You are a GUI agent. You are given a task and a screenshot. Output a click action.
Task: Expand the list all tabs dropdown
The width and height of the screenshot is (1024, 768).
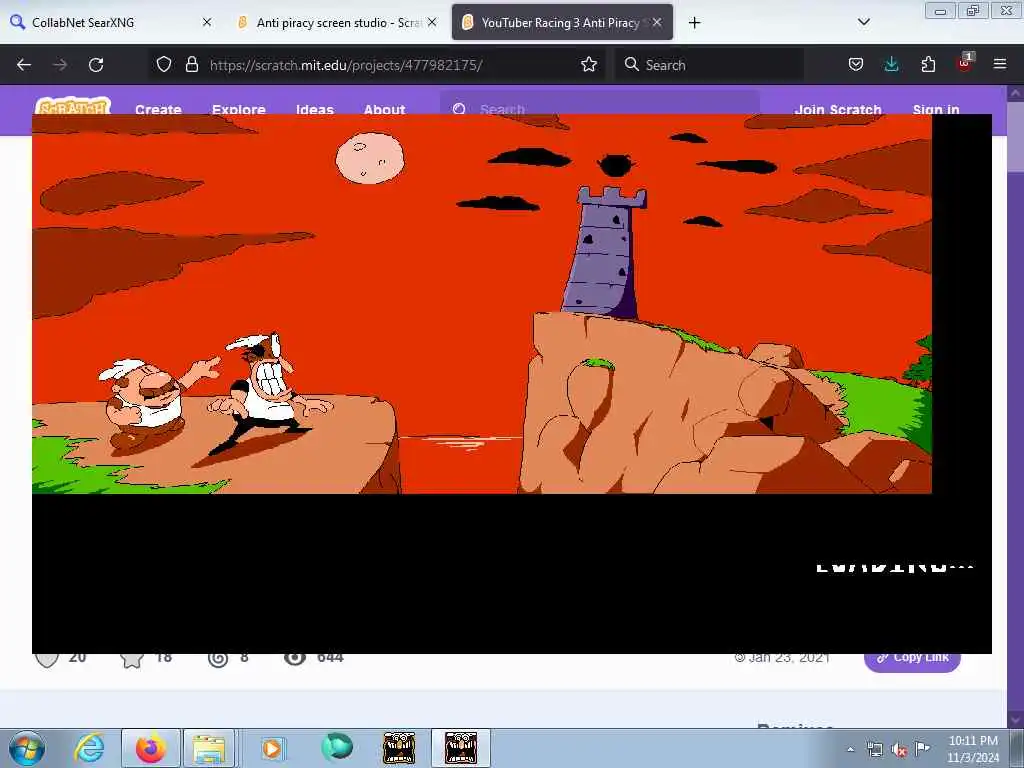tap(863, 22)
